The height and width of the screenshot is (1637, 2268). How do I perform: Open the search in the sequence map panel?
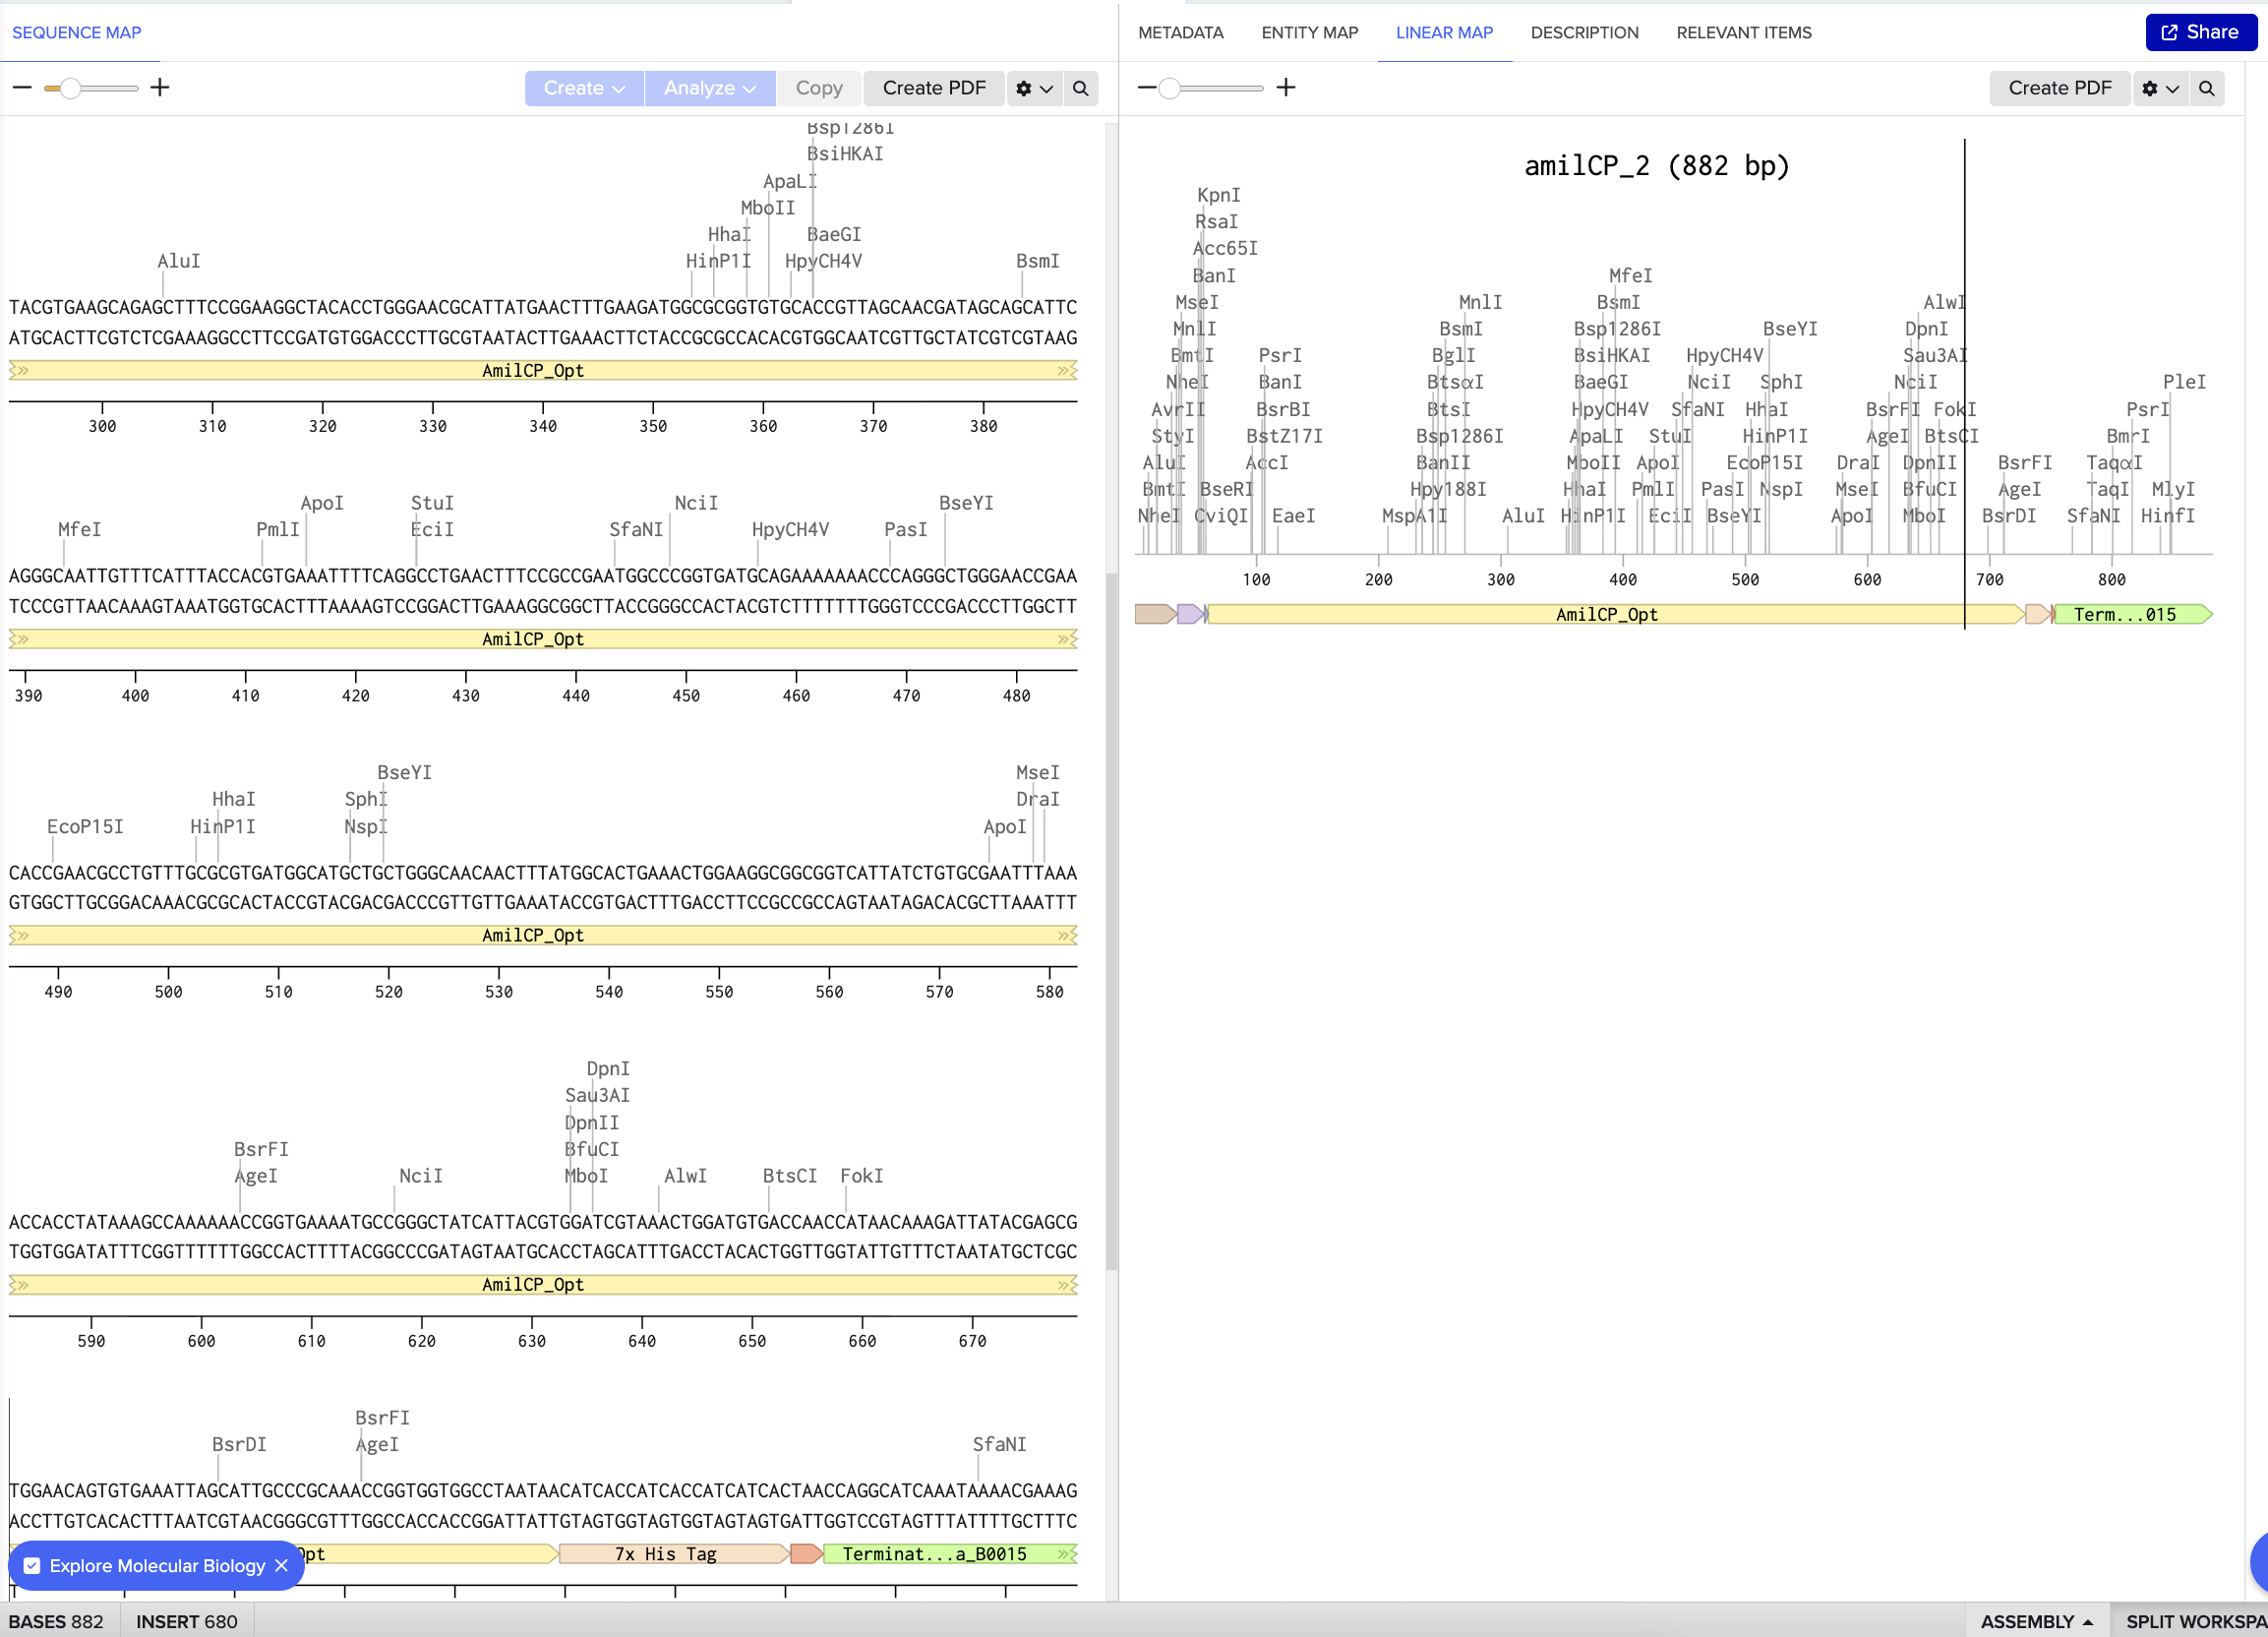[1080, 88]
